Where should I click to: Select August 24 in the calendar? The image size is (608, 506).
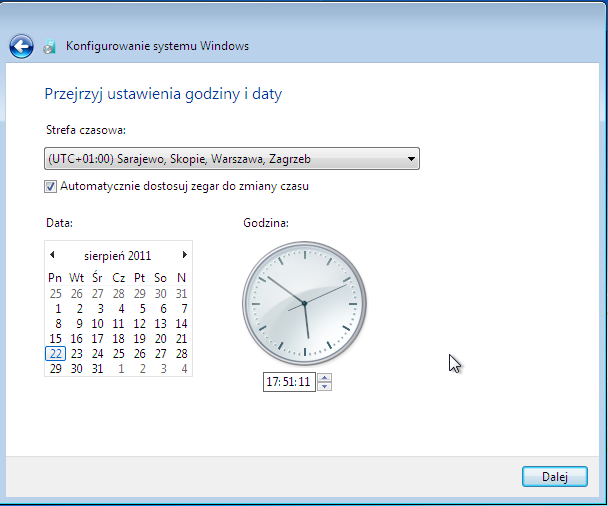[97, 354]
